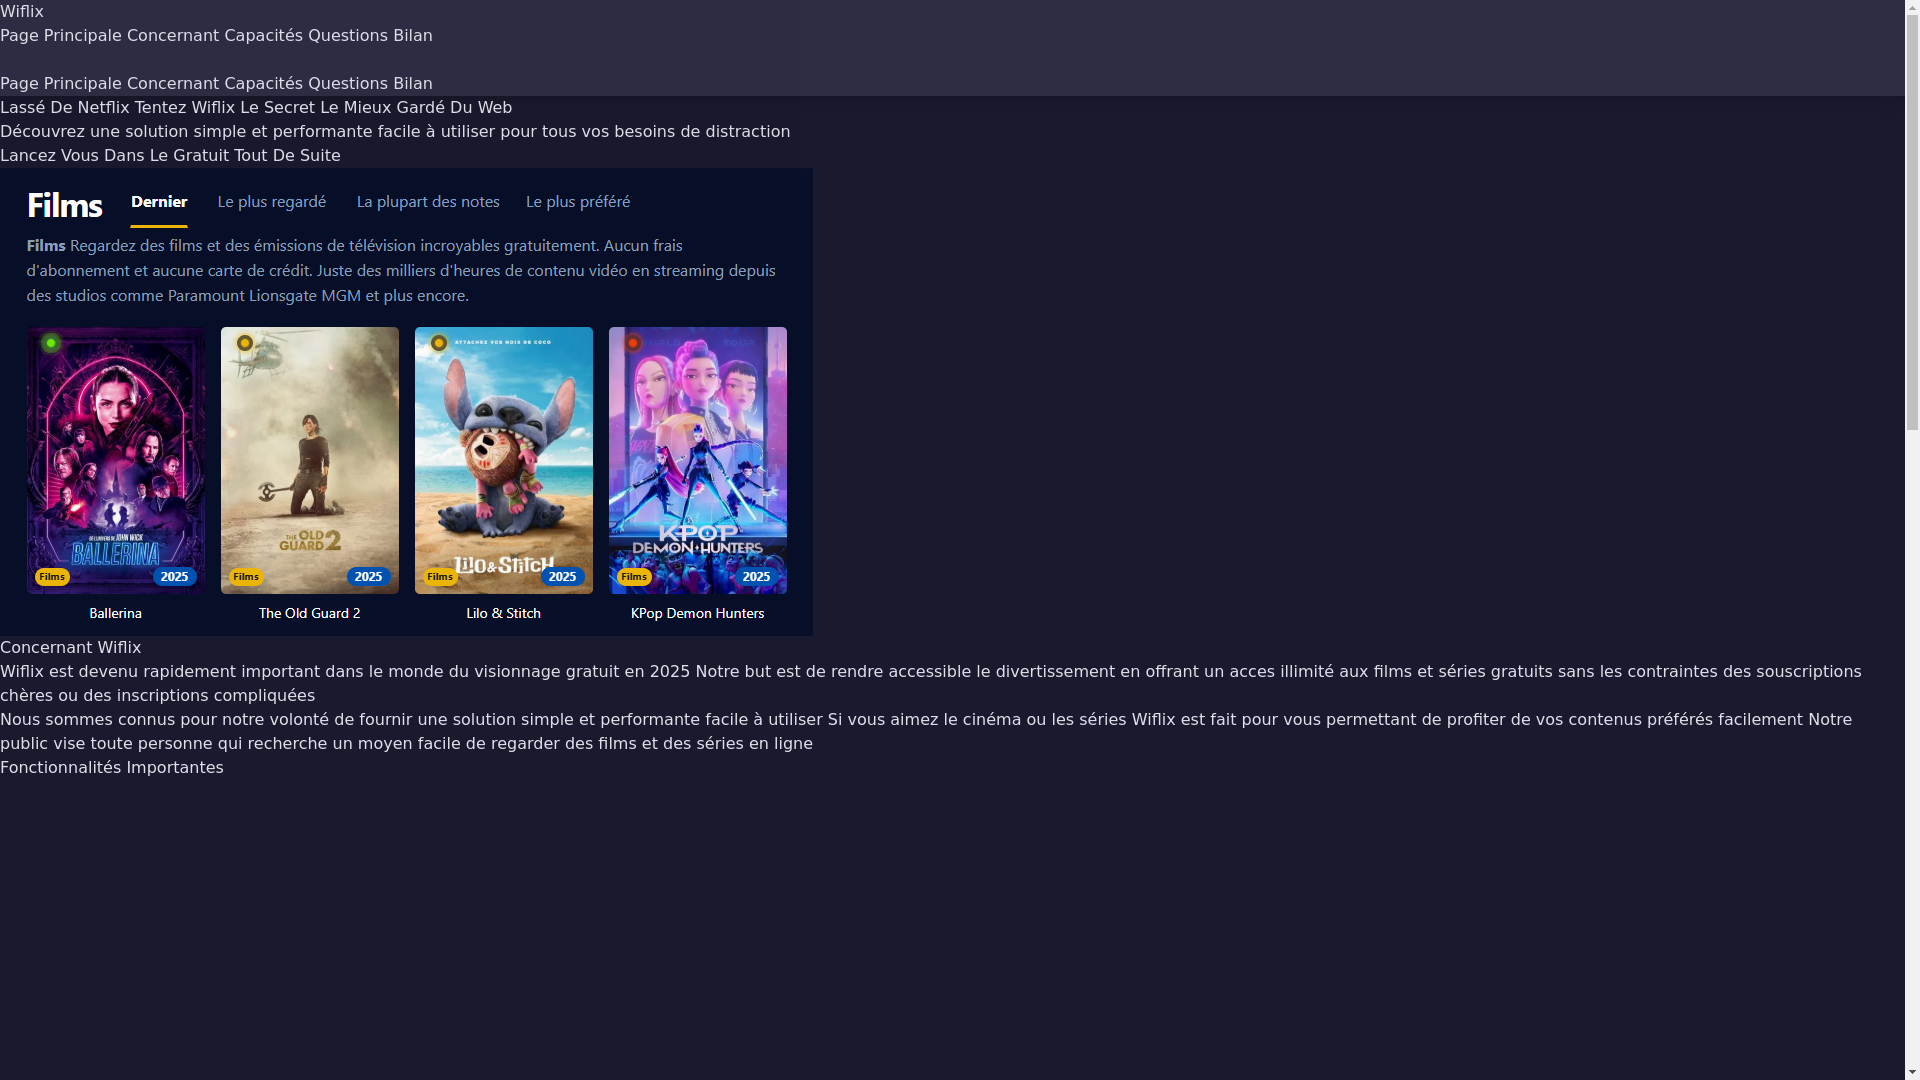
Task: Click the heading 'Lassé De Netflix Tentez Wiflix'
Action: pos(256,108)
